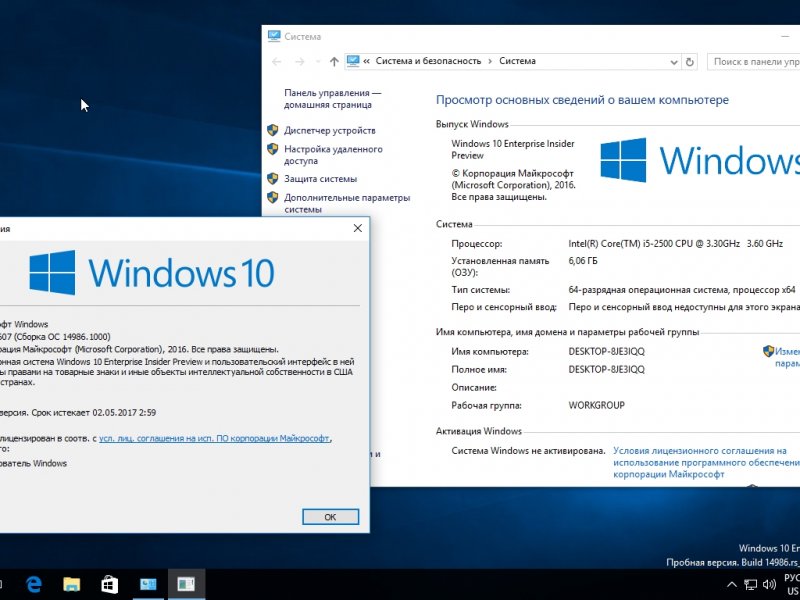The height and width of the screenshot is (600, 800).
Task: Switch to the winver taskbar button
Action: pyautogui.click(x=186, y=584)
